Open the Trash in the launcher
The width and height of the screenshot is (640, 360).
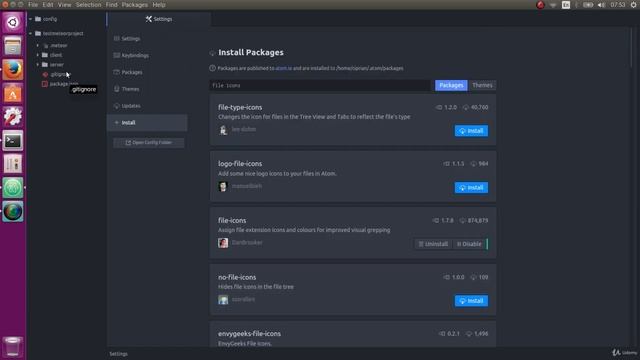click(x=13, y=347)
